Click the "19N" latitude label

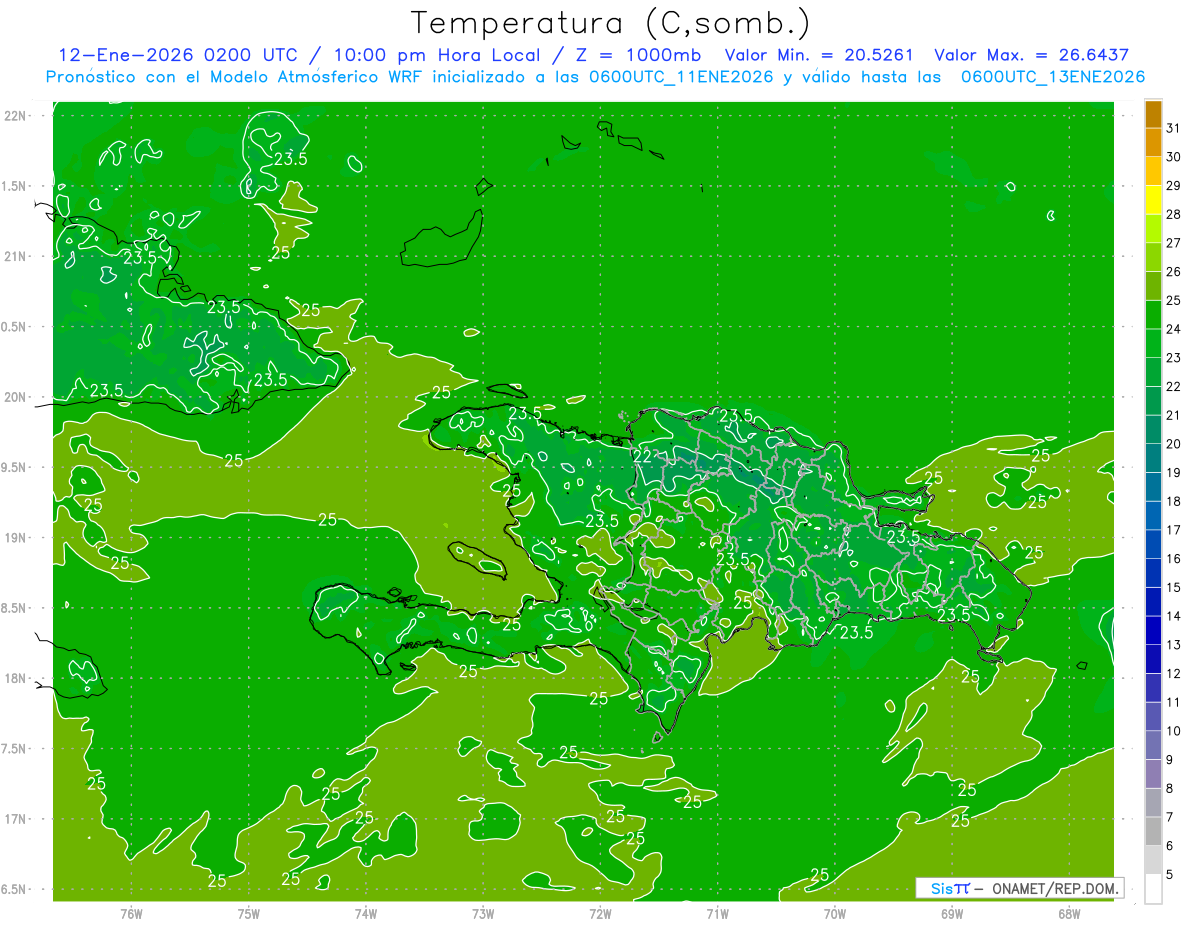point(17,538)
